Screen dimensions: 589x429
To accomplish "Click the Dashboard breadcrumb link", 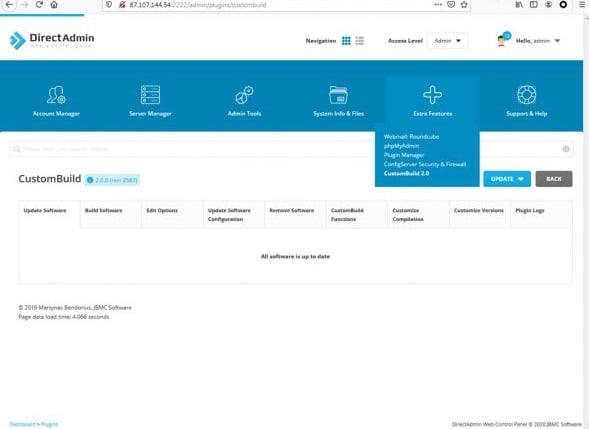I will click(22, 424).
